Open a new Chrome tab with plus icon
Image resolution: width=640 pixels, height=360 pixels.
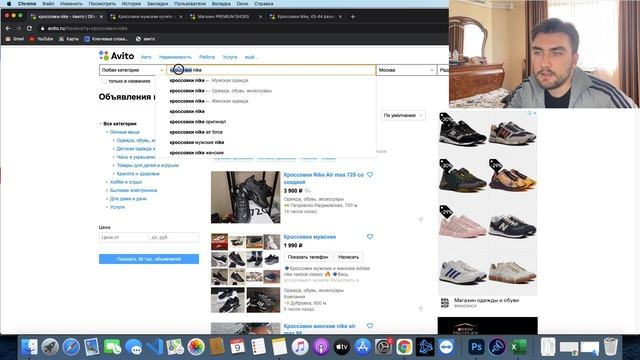tap(353, 17)
